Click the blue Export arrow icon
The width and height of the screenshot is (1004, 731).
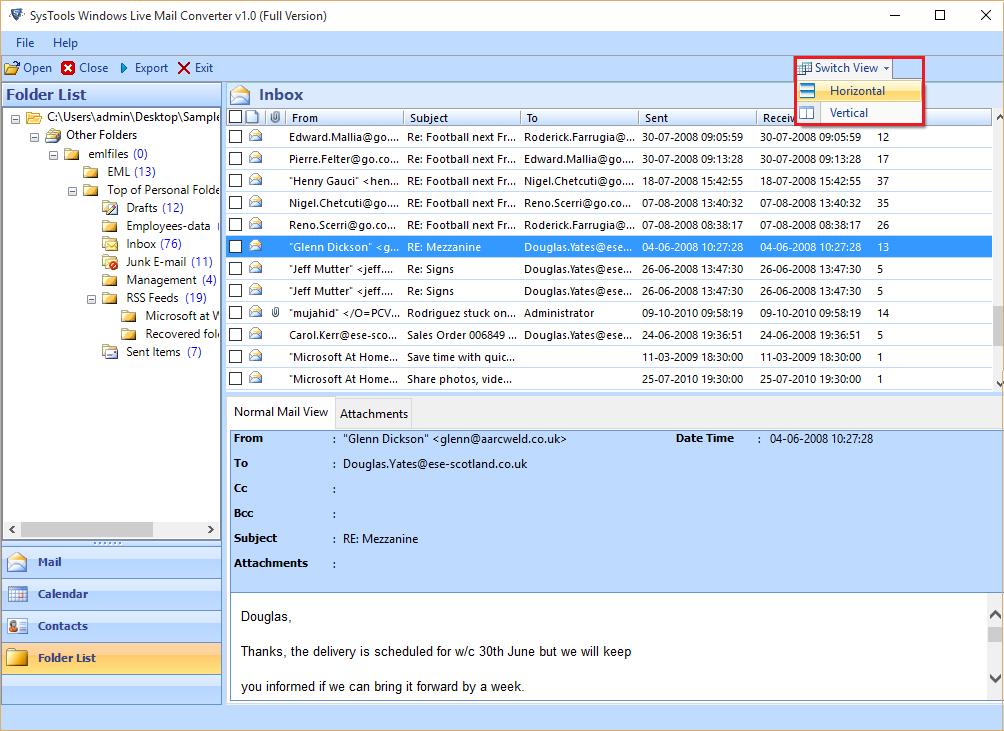pos(124,68)
